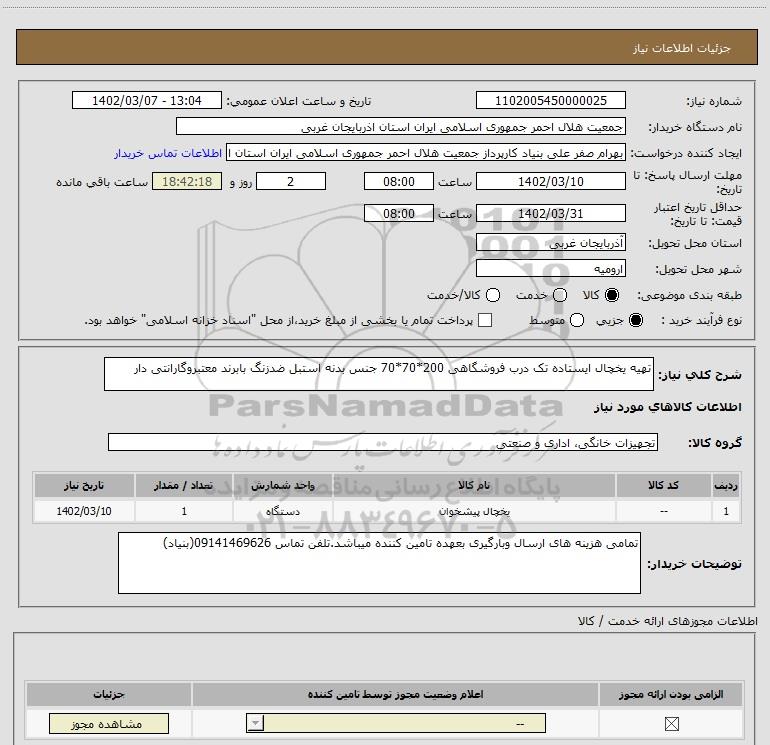
Task: Click the اطلاعات مجوزهای ارائه خدمت / کالا heading
Action: pyautogui.click(x=667, y=621)
